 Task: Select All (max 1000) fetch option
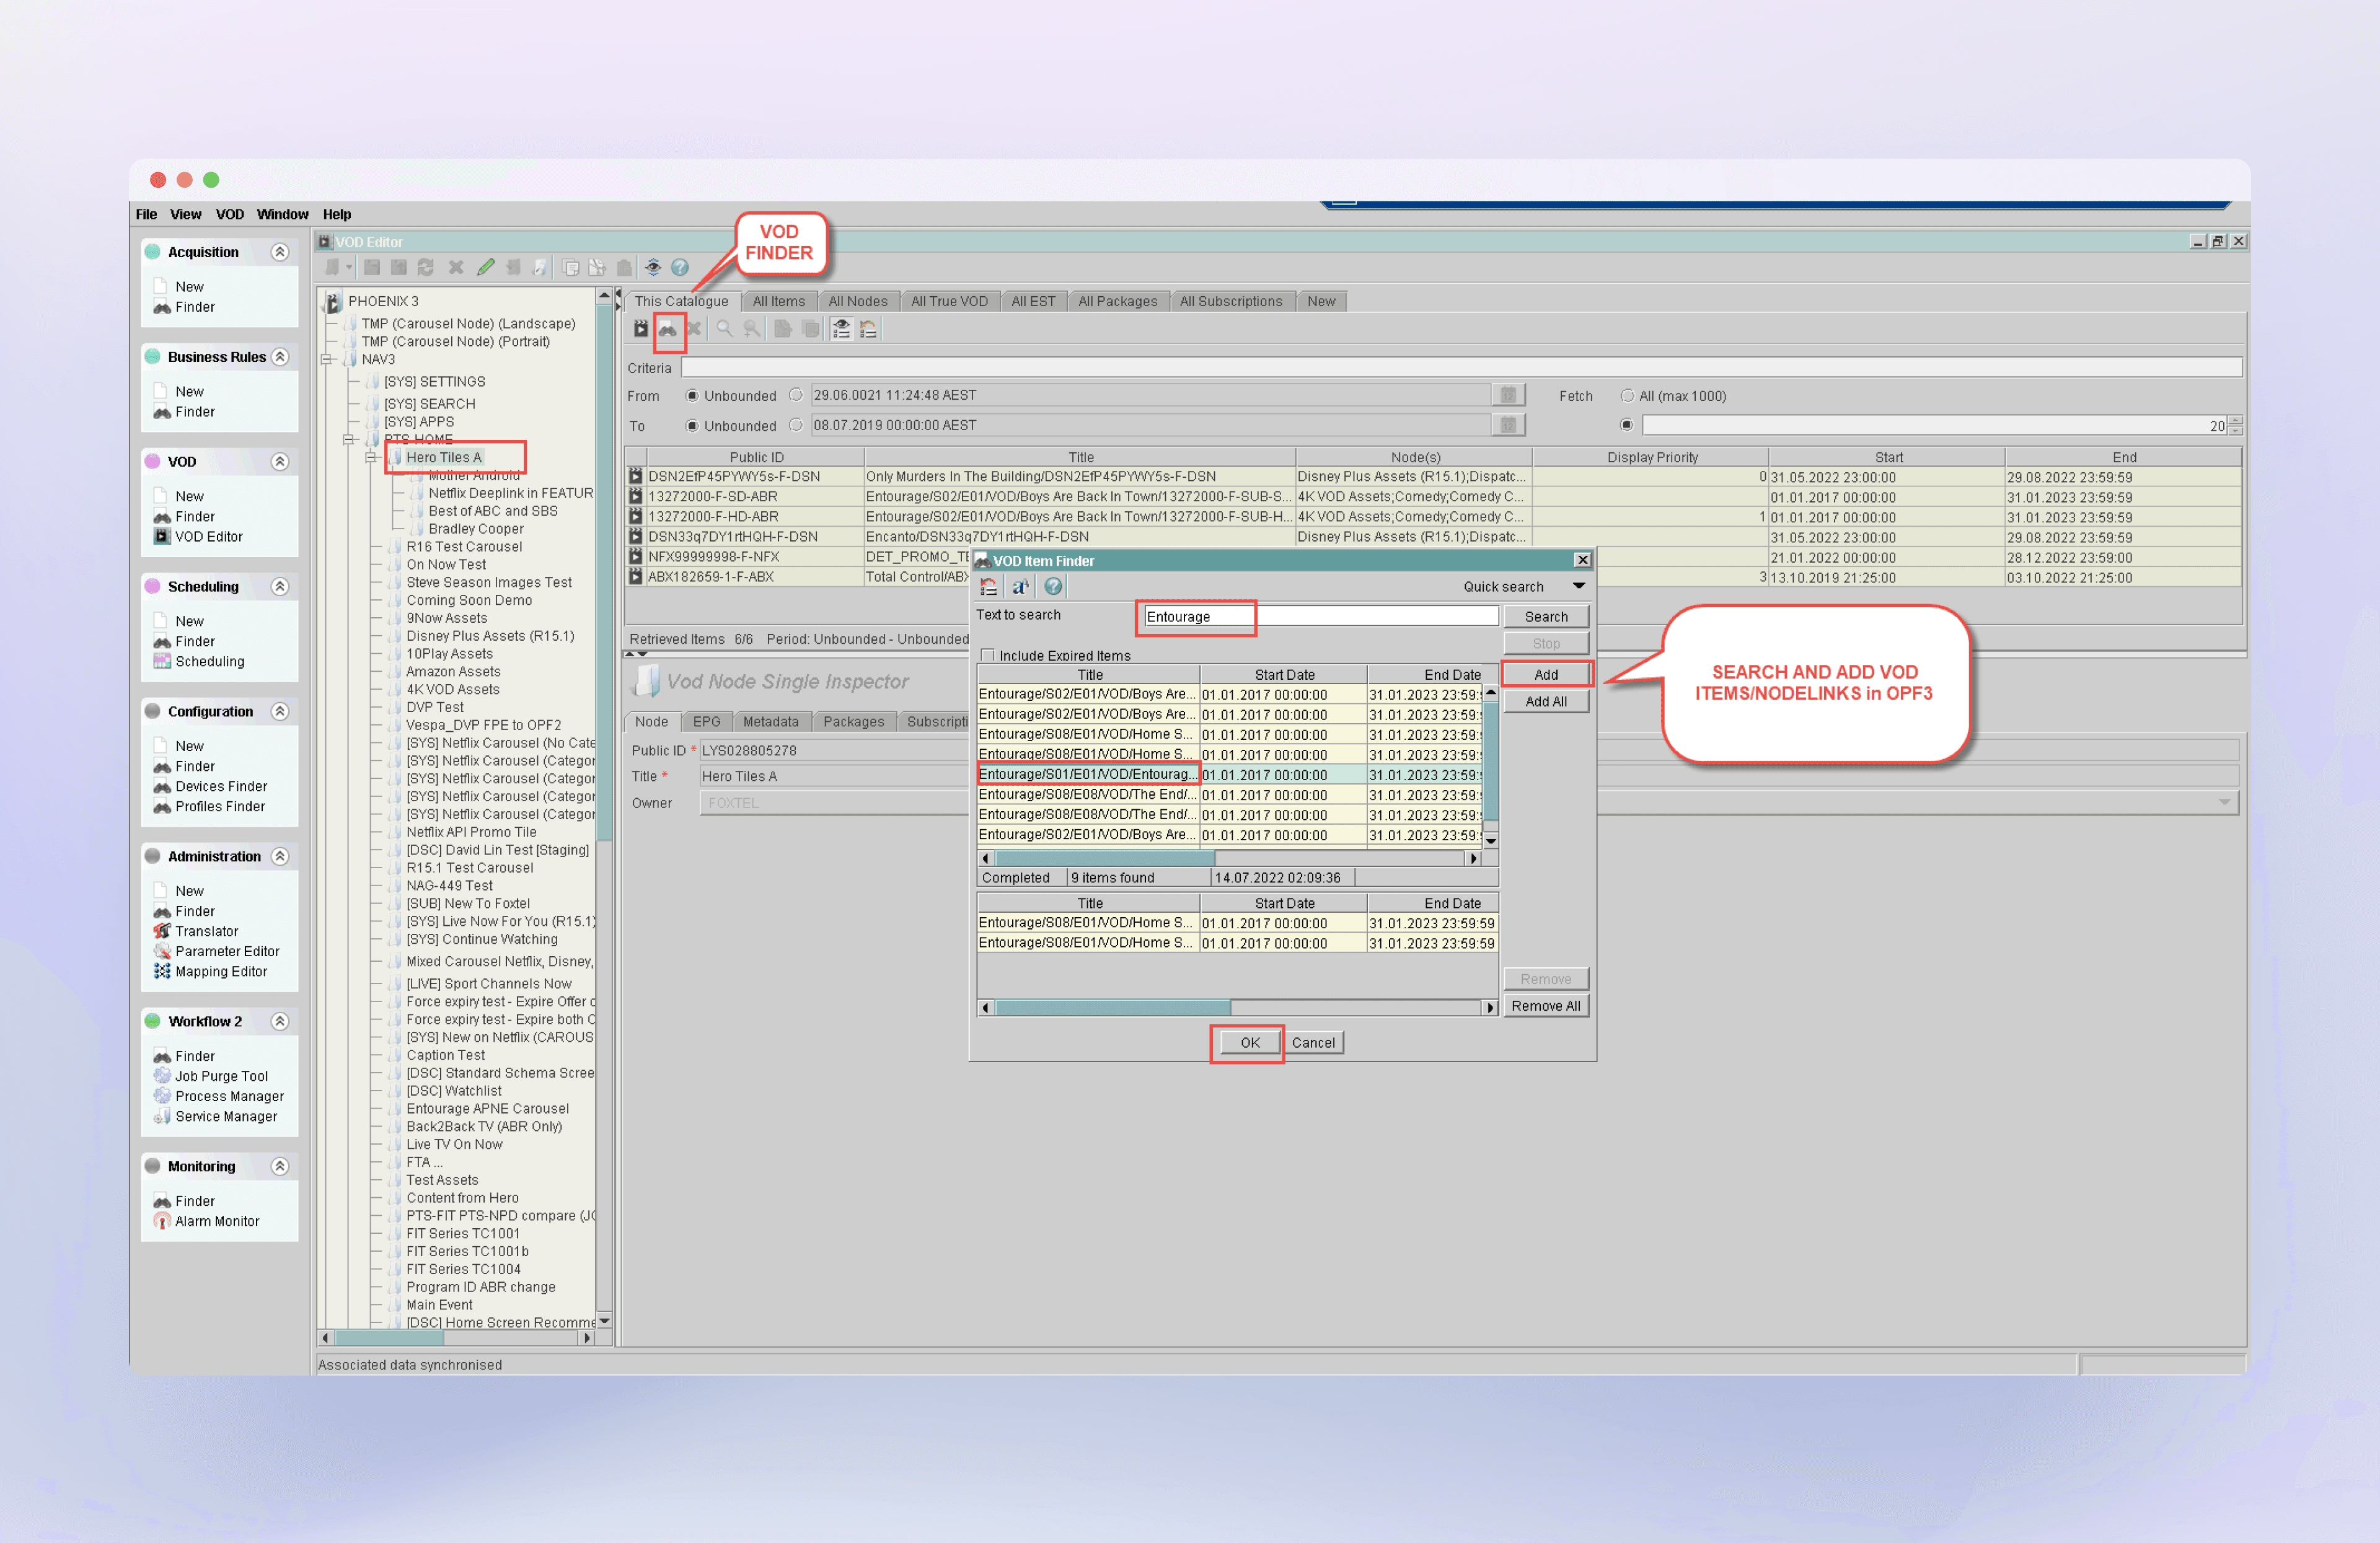pyautogui.click(x=1627, y=396)
